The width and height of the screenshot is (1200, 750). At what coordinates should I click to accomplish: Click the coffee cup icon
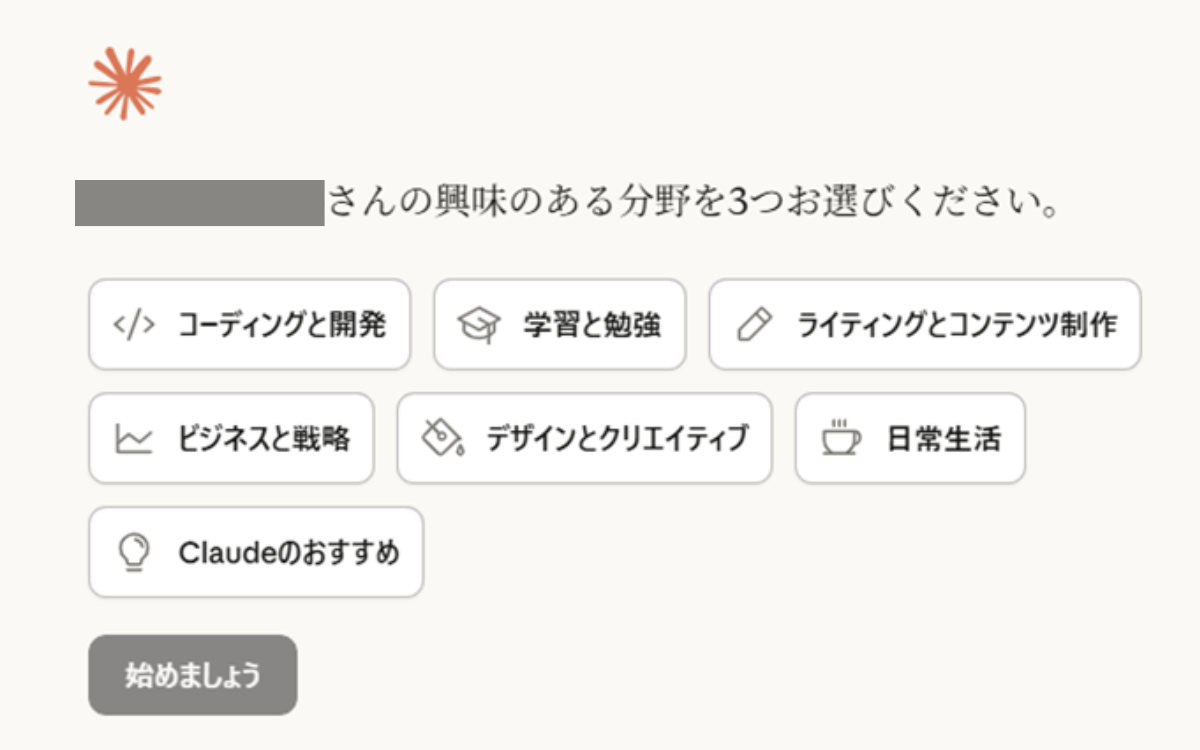click(840, 439)
